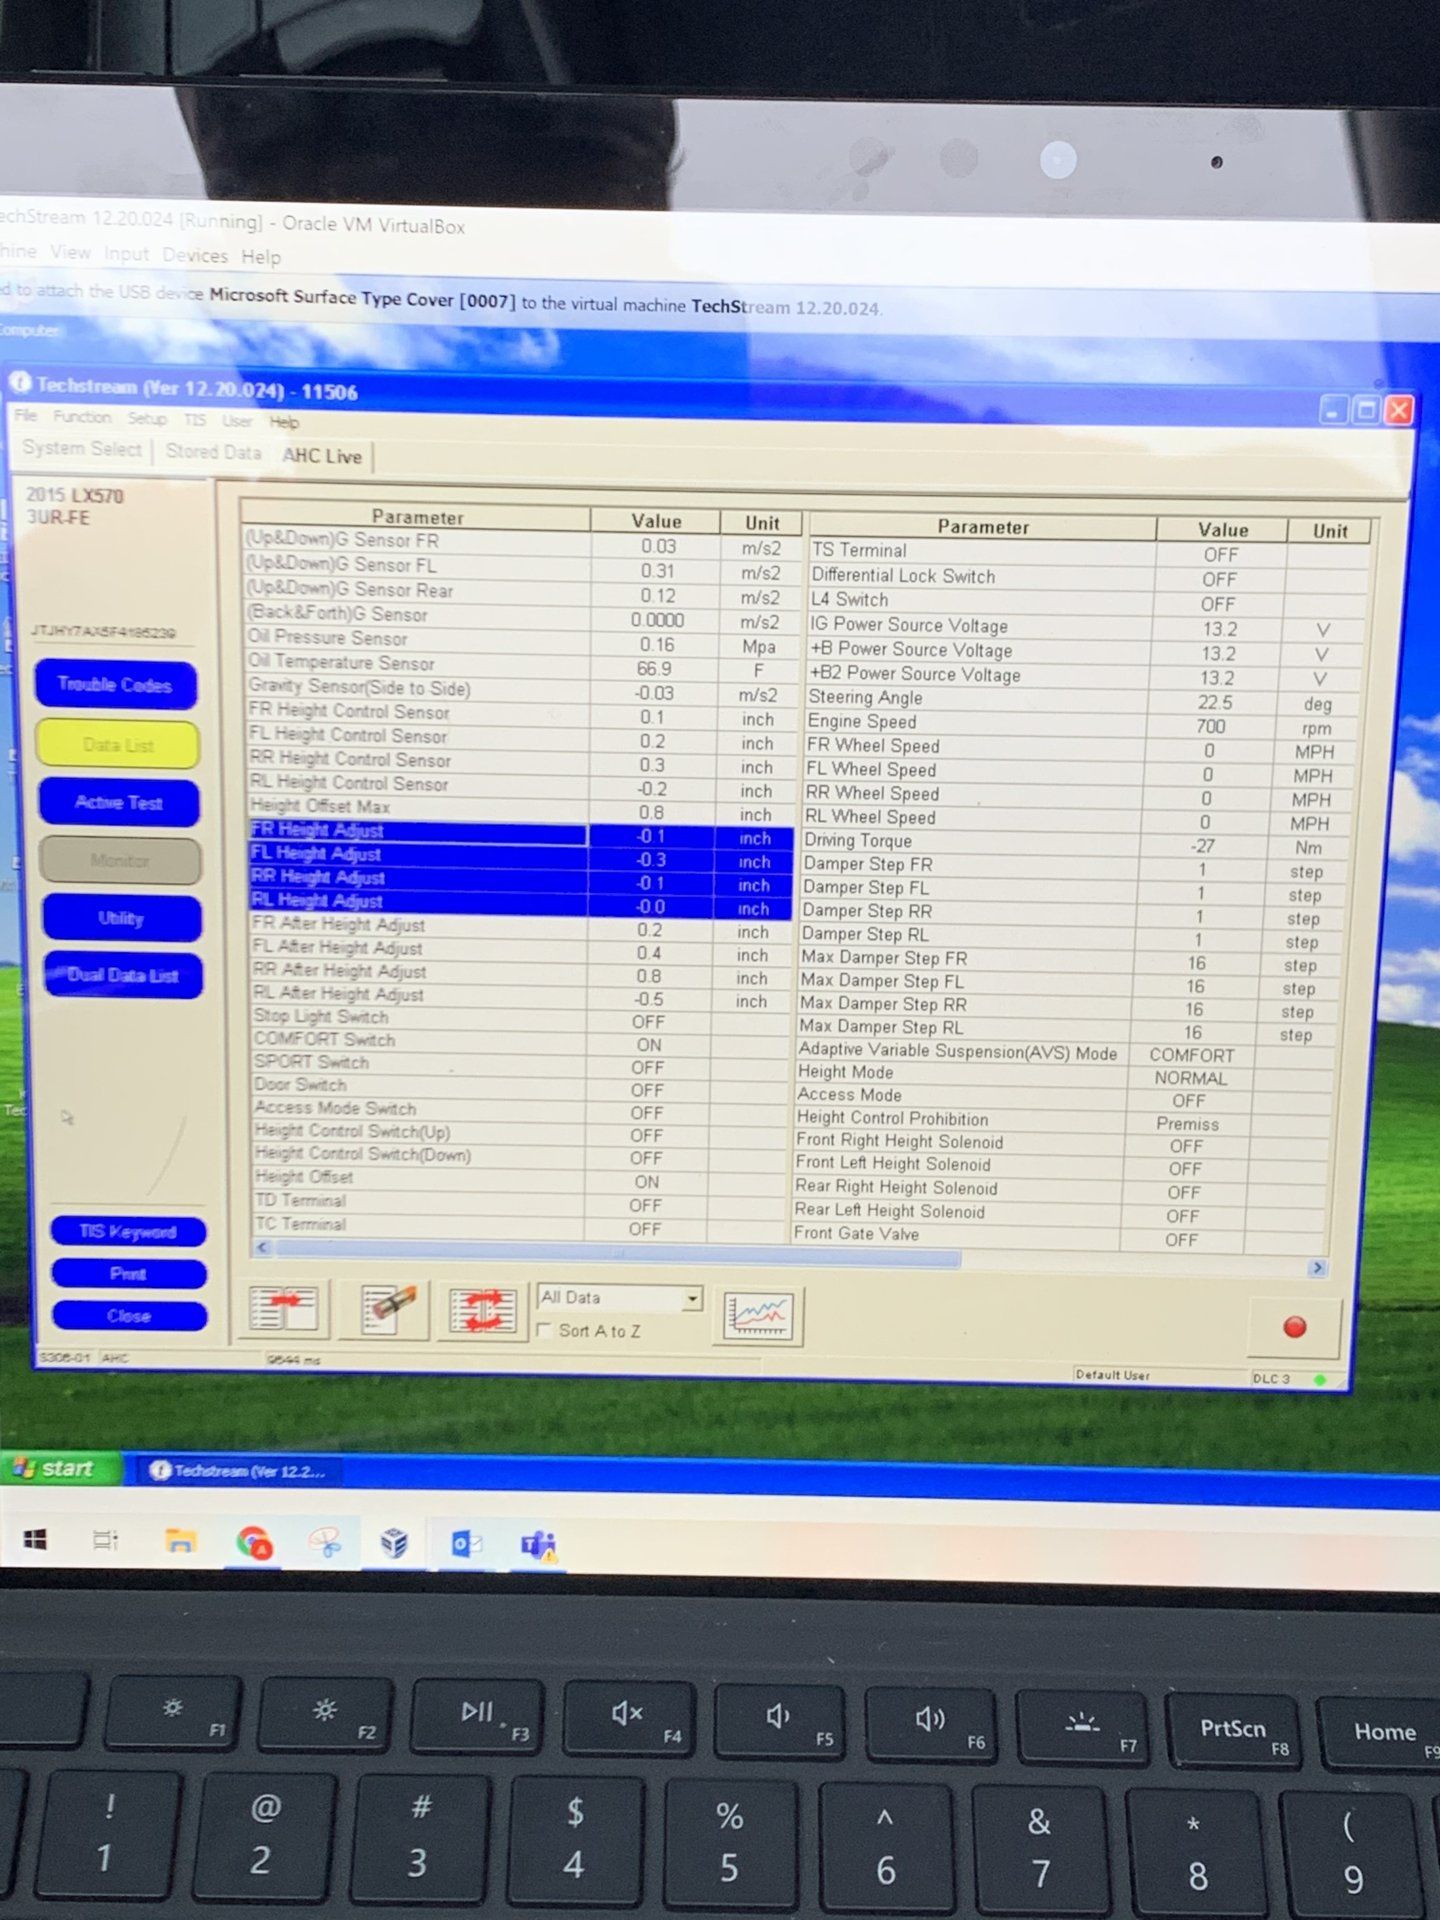Open the Windows Start menu on the taskbar
1440x1920 pixels.
pyautogui.click(x=35, y=1539)
